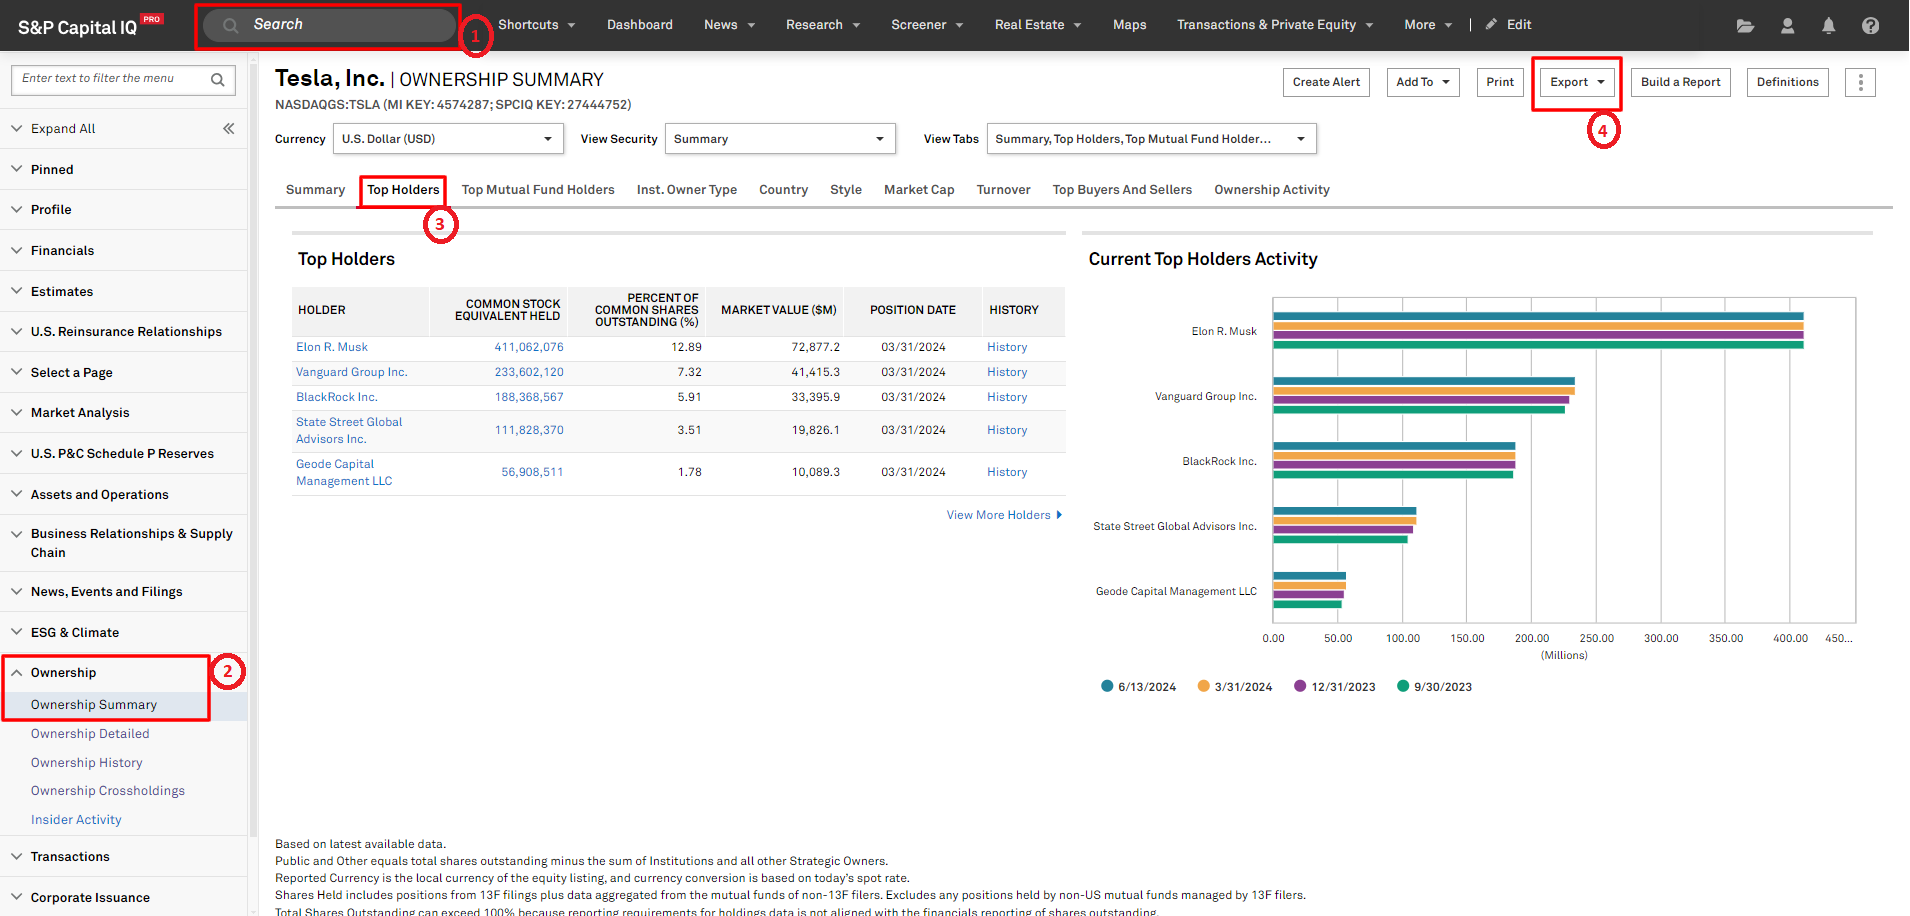Click the Definitions button
This screenshot has height=916, width=1910.
coord(1787,82)
